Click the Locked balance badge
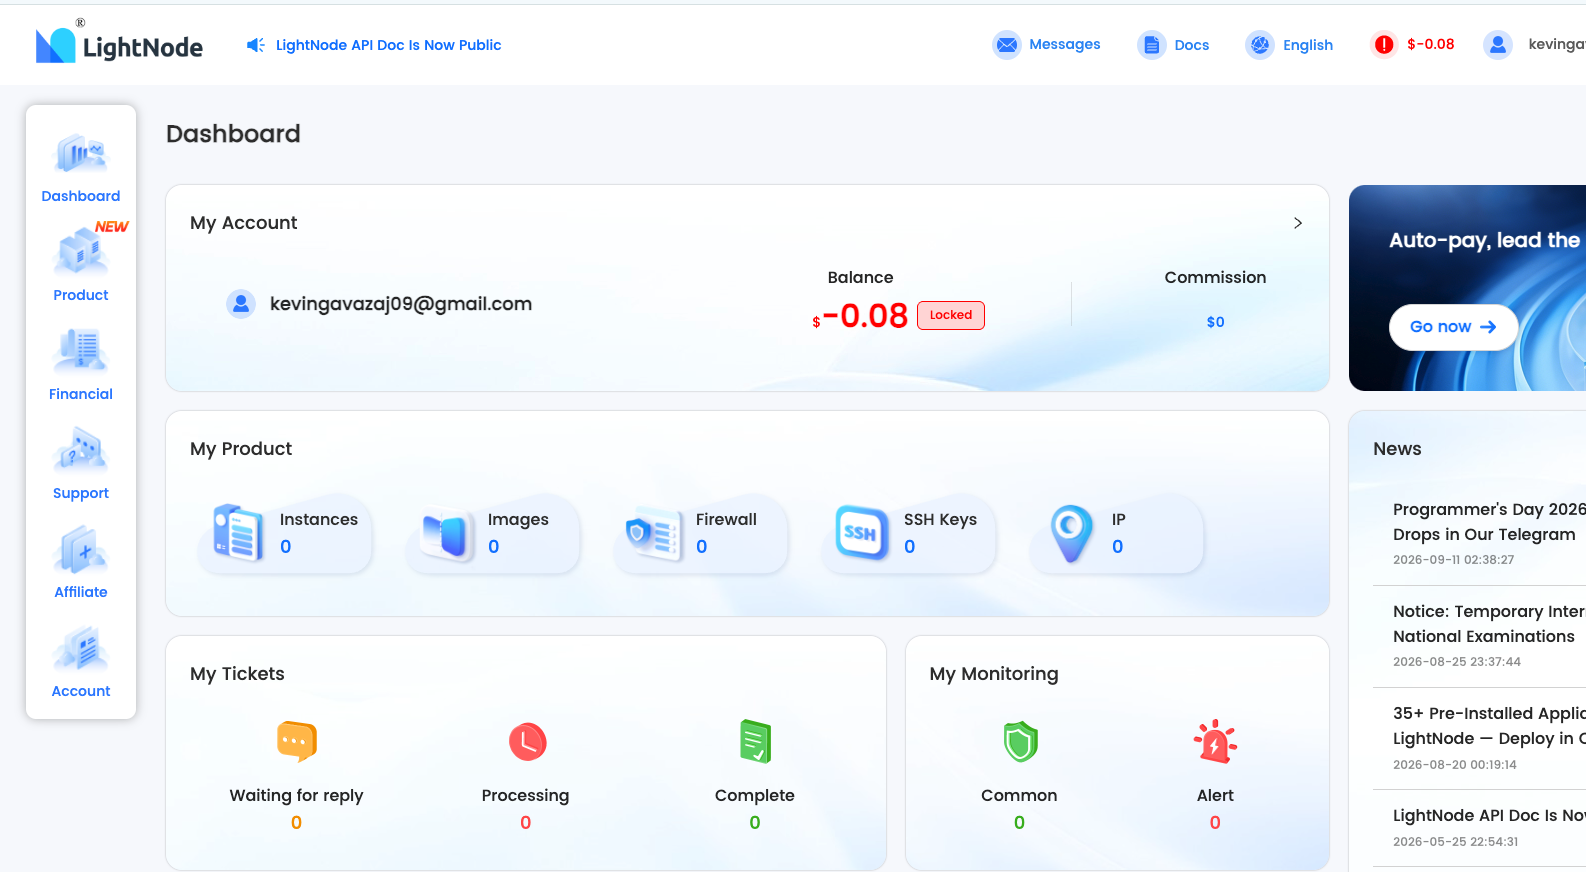1586x872 pixels. (x=951, y=315)
